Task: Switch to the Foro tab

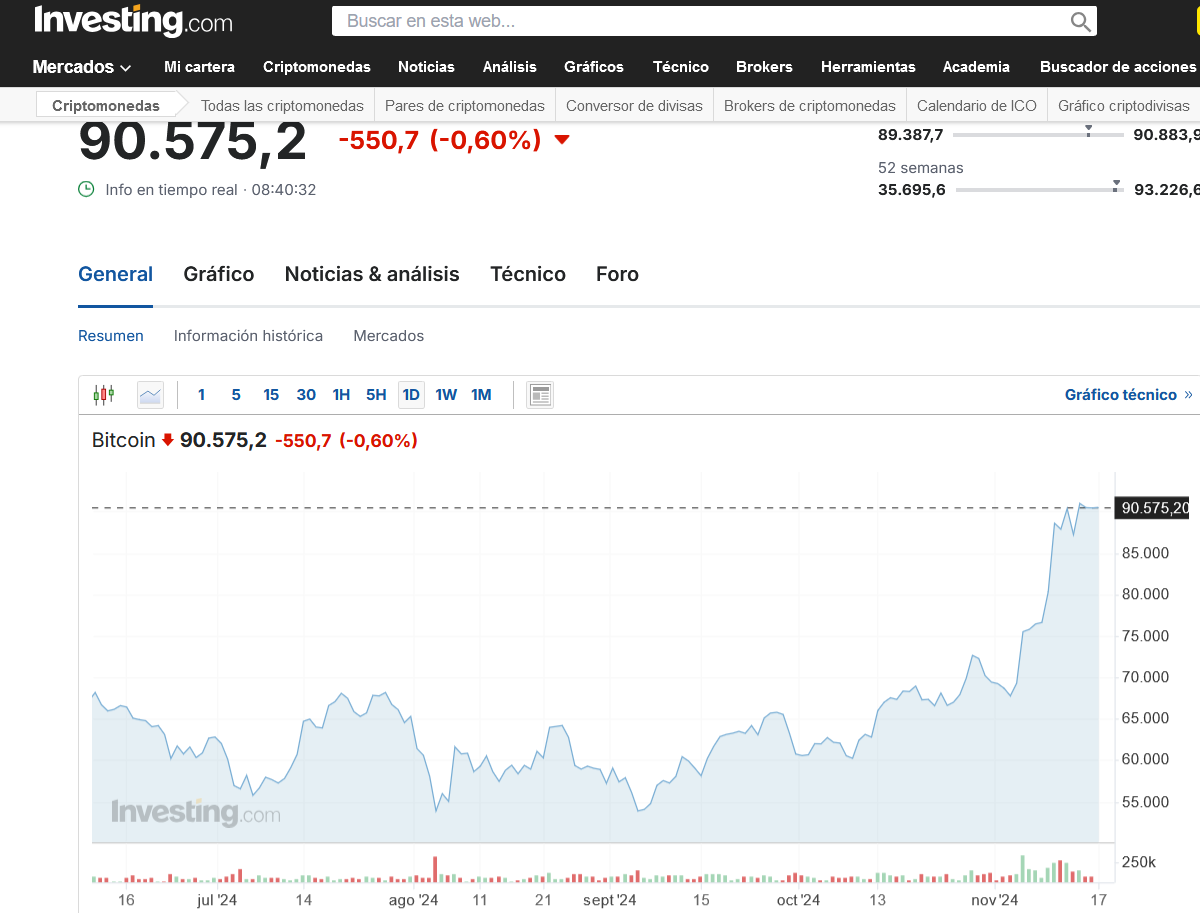Action: pos(617,274)
